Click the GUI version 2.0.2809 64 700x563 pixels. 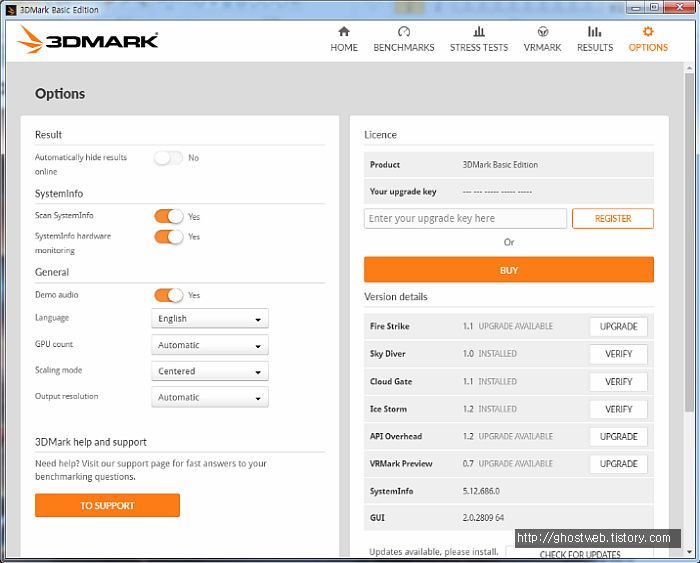483,517
